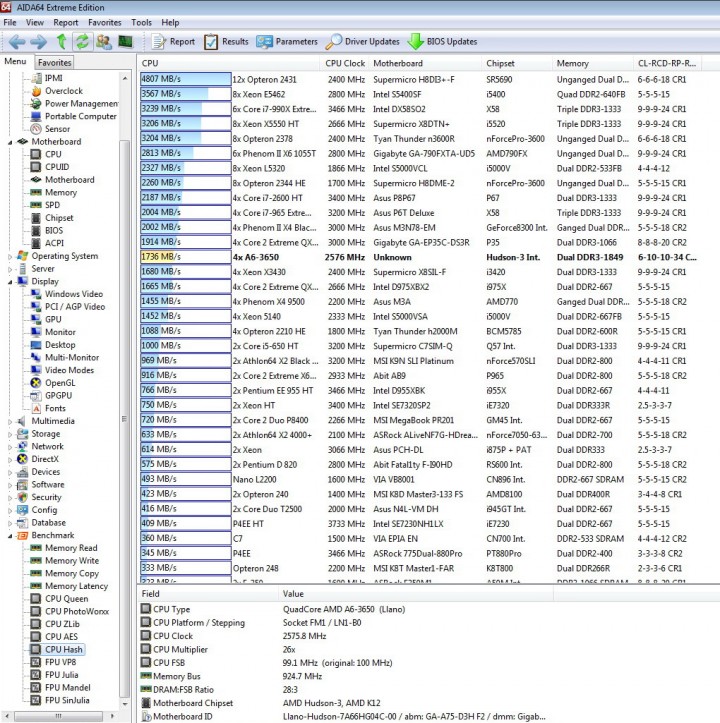Select the 12x Opteron 2431 result row
The image size is (720, 723).
pyautogui.click(x=419, y=79)
